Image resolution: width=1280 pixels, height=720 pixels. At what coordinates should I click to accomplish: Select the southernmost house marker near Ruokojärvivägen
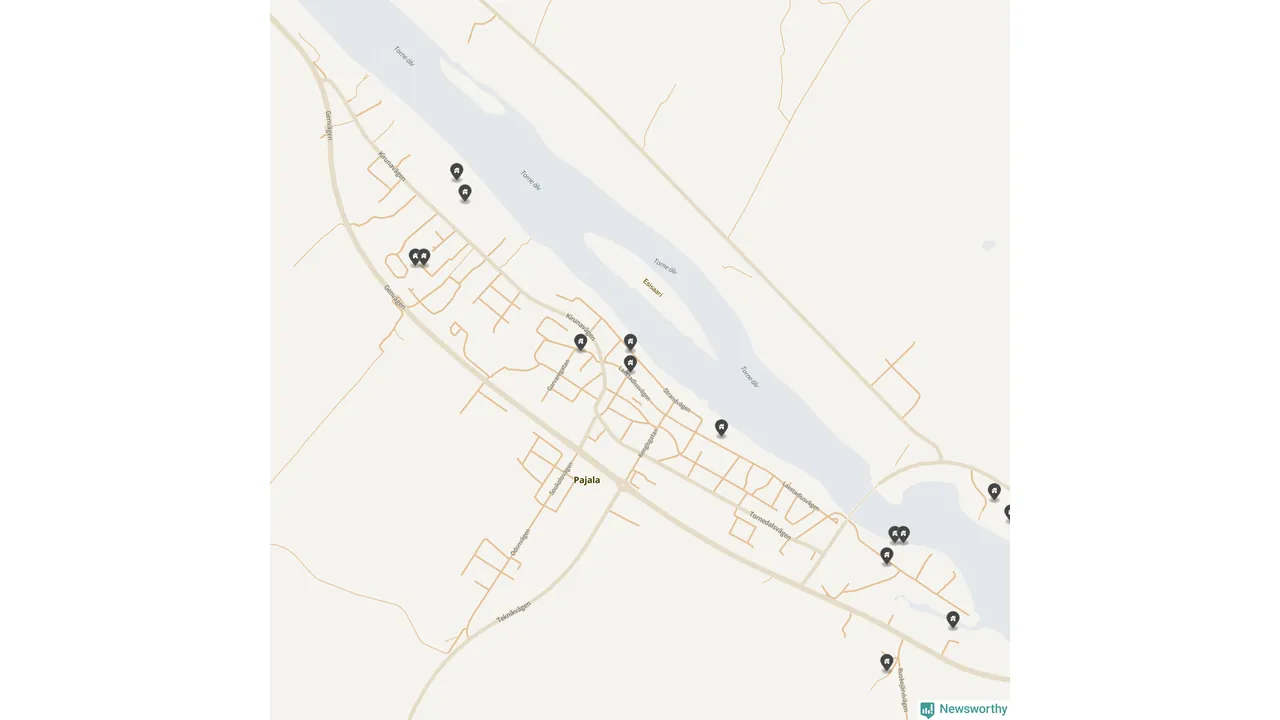886,662
